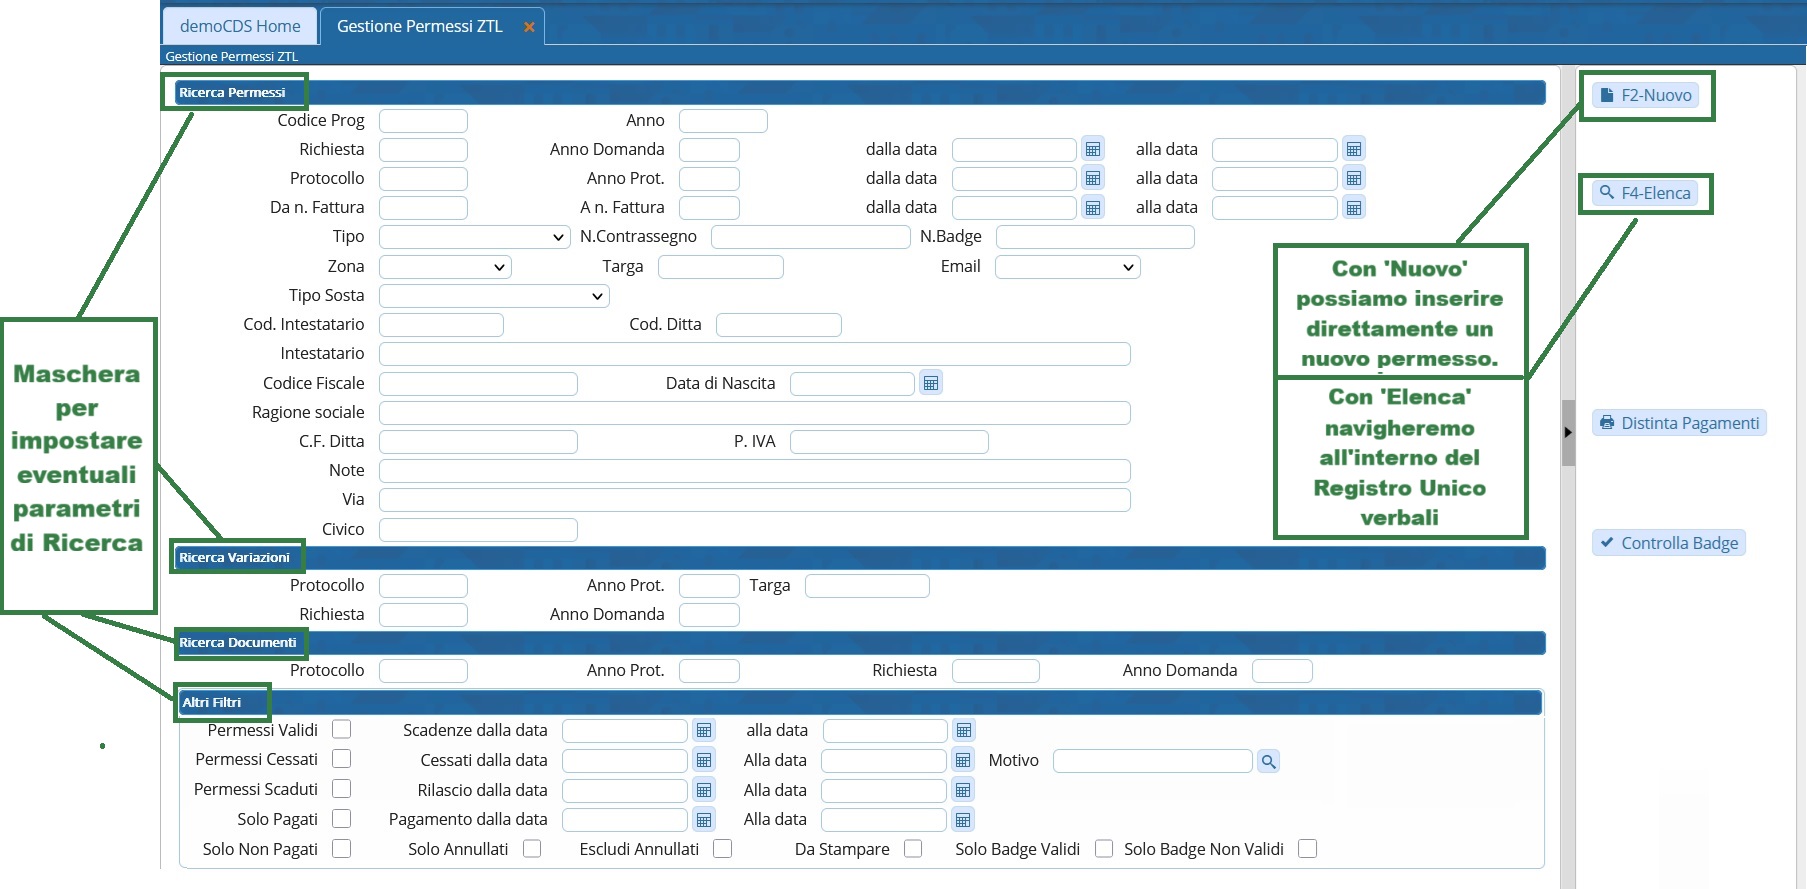Open the Zona dropdown list
The height and width of the screenshot is (889, 1807).
tap(445, 267)
